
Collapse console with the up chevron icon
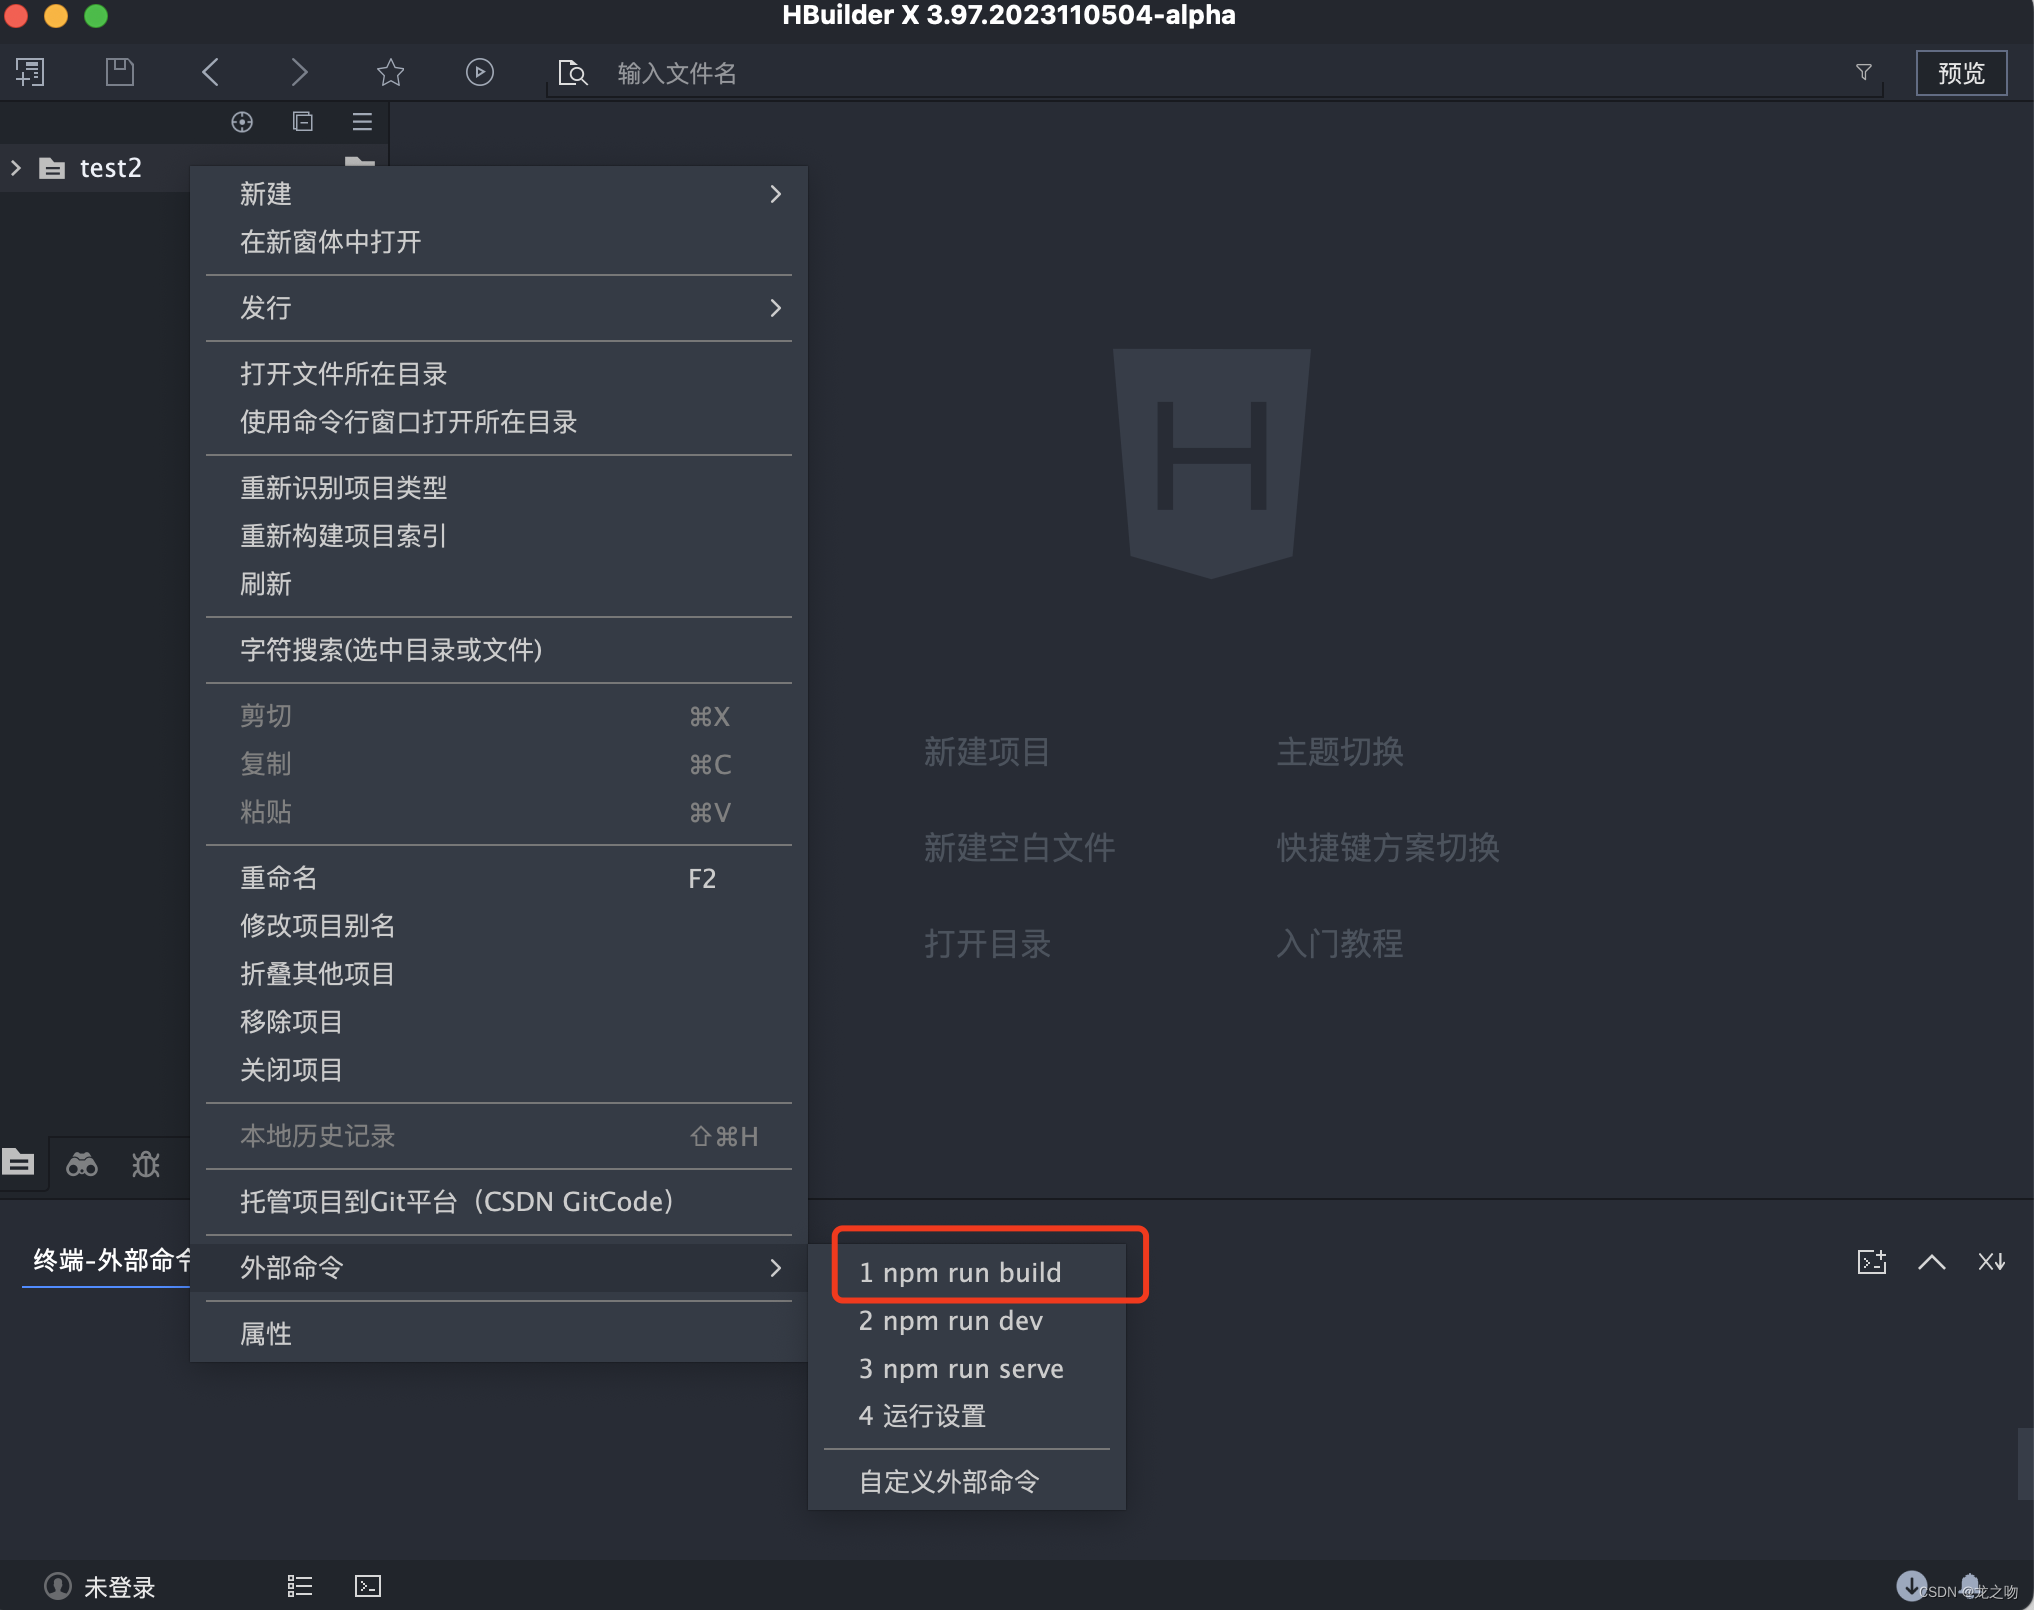tap(1932, 1262)
